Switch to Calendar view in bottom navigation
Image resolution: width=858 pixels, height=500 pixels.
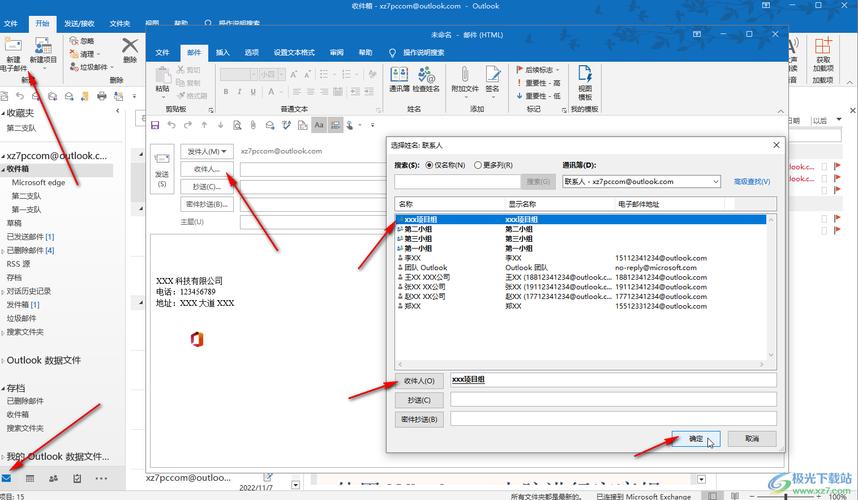pos(30,479)
